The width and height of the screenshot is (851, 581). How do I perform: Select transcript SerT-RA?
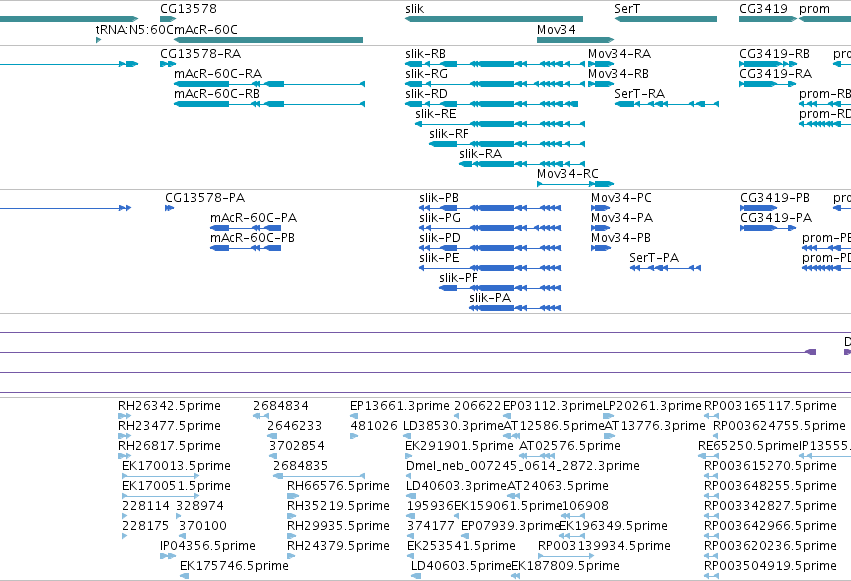click(666, 104)
